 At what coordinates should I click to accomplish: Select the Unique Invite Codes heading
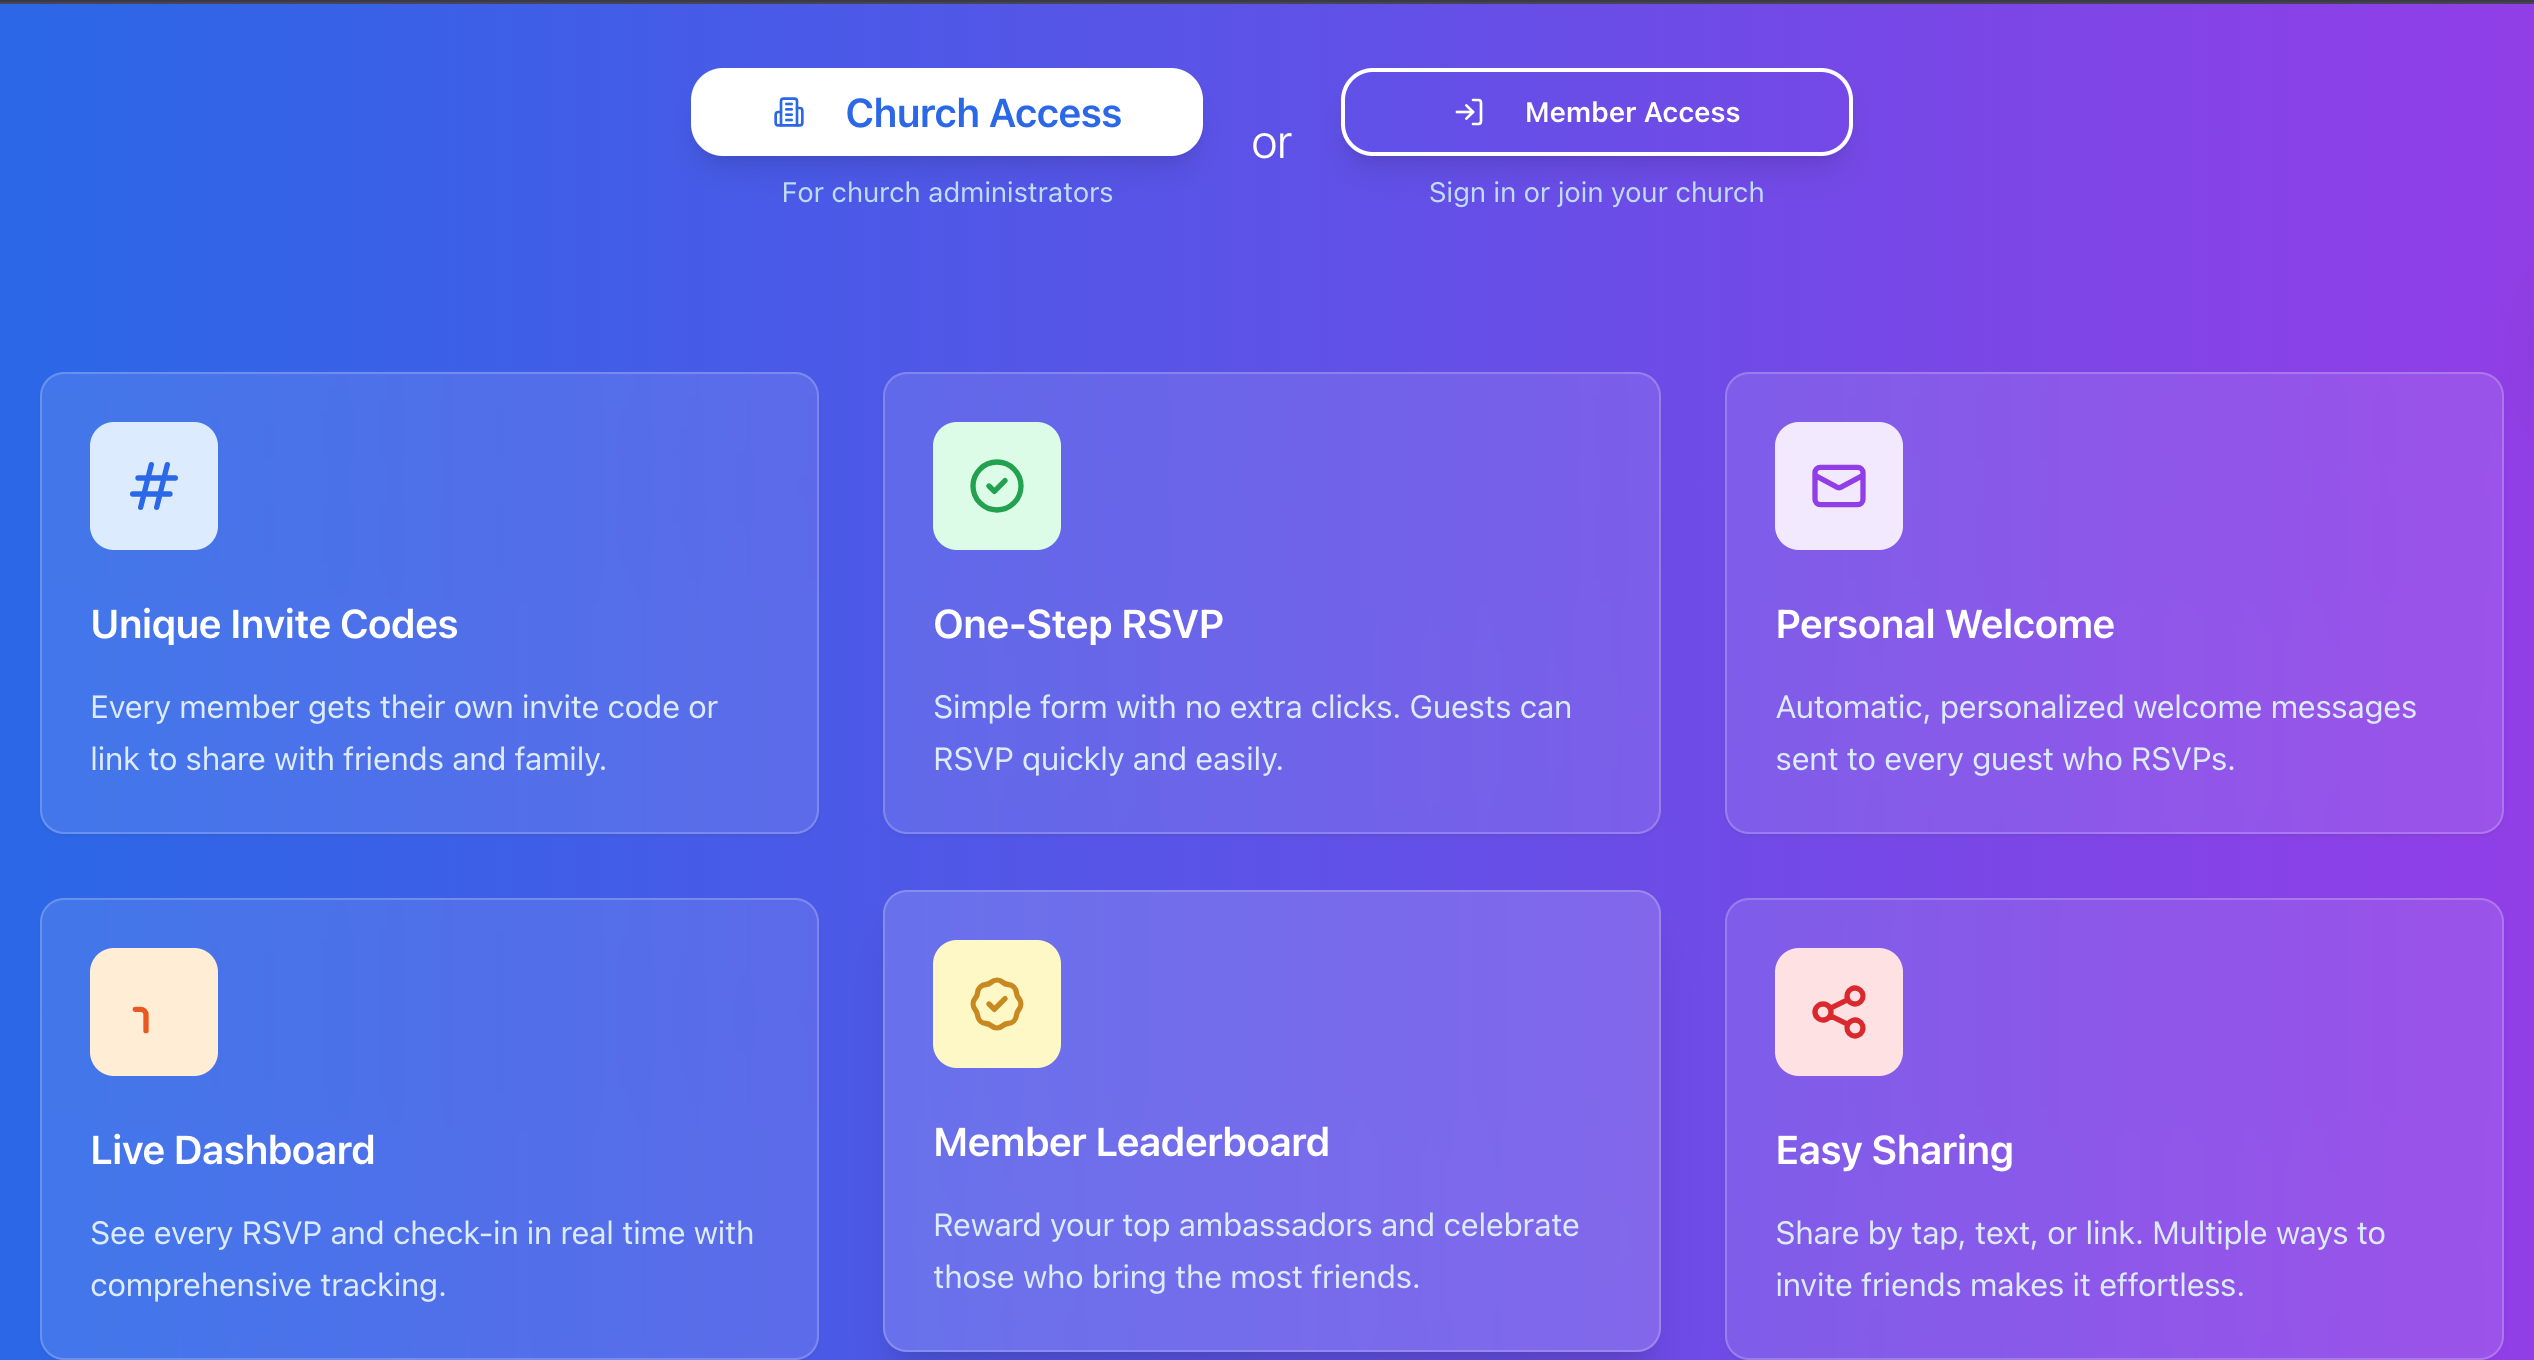[274, 624]
